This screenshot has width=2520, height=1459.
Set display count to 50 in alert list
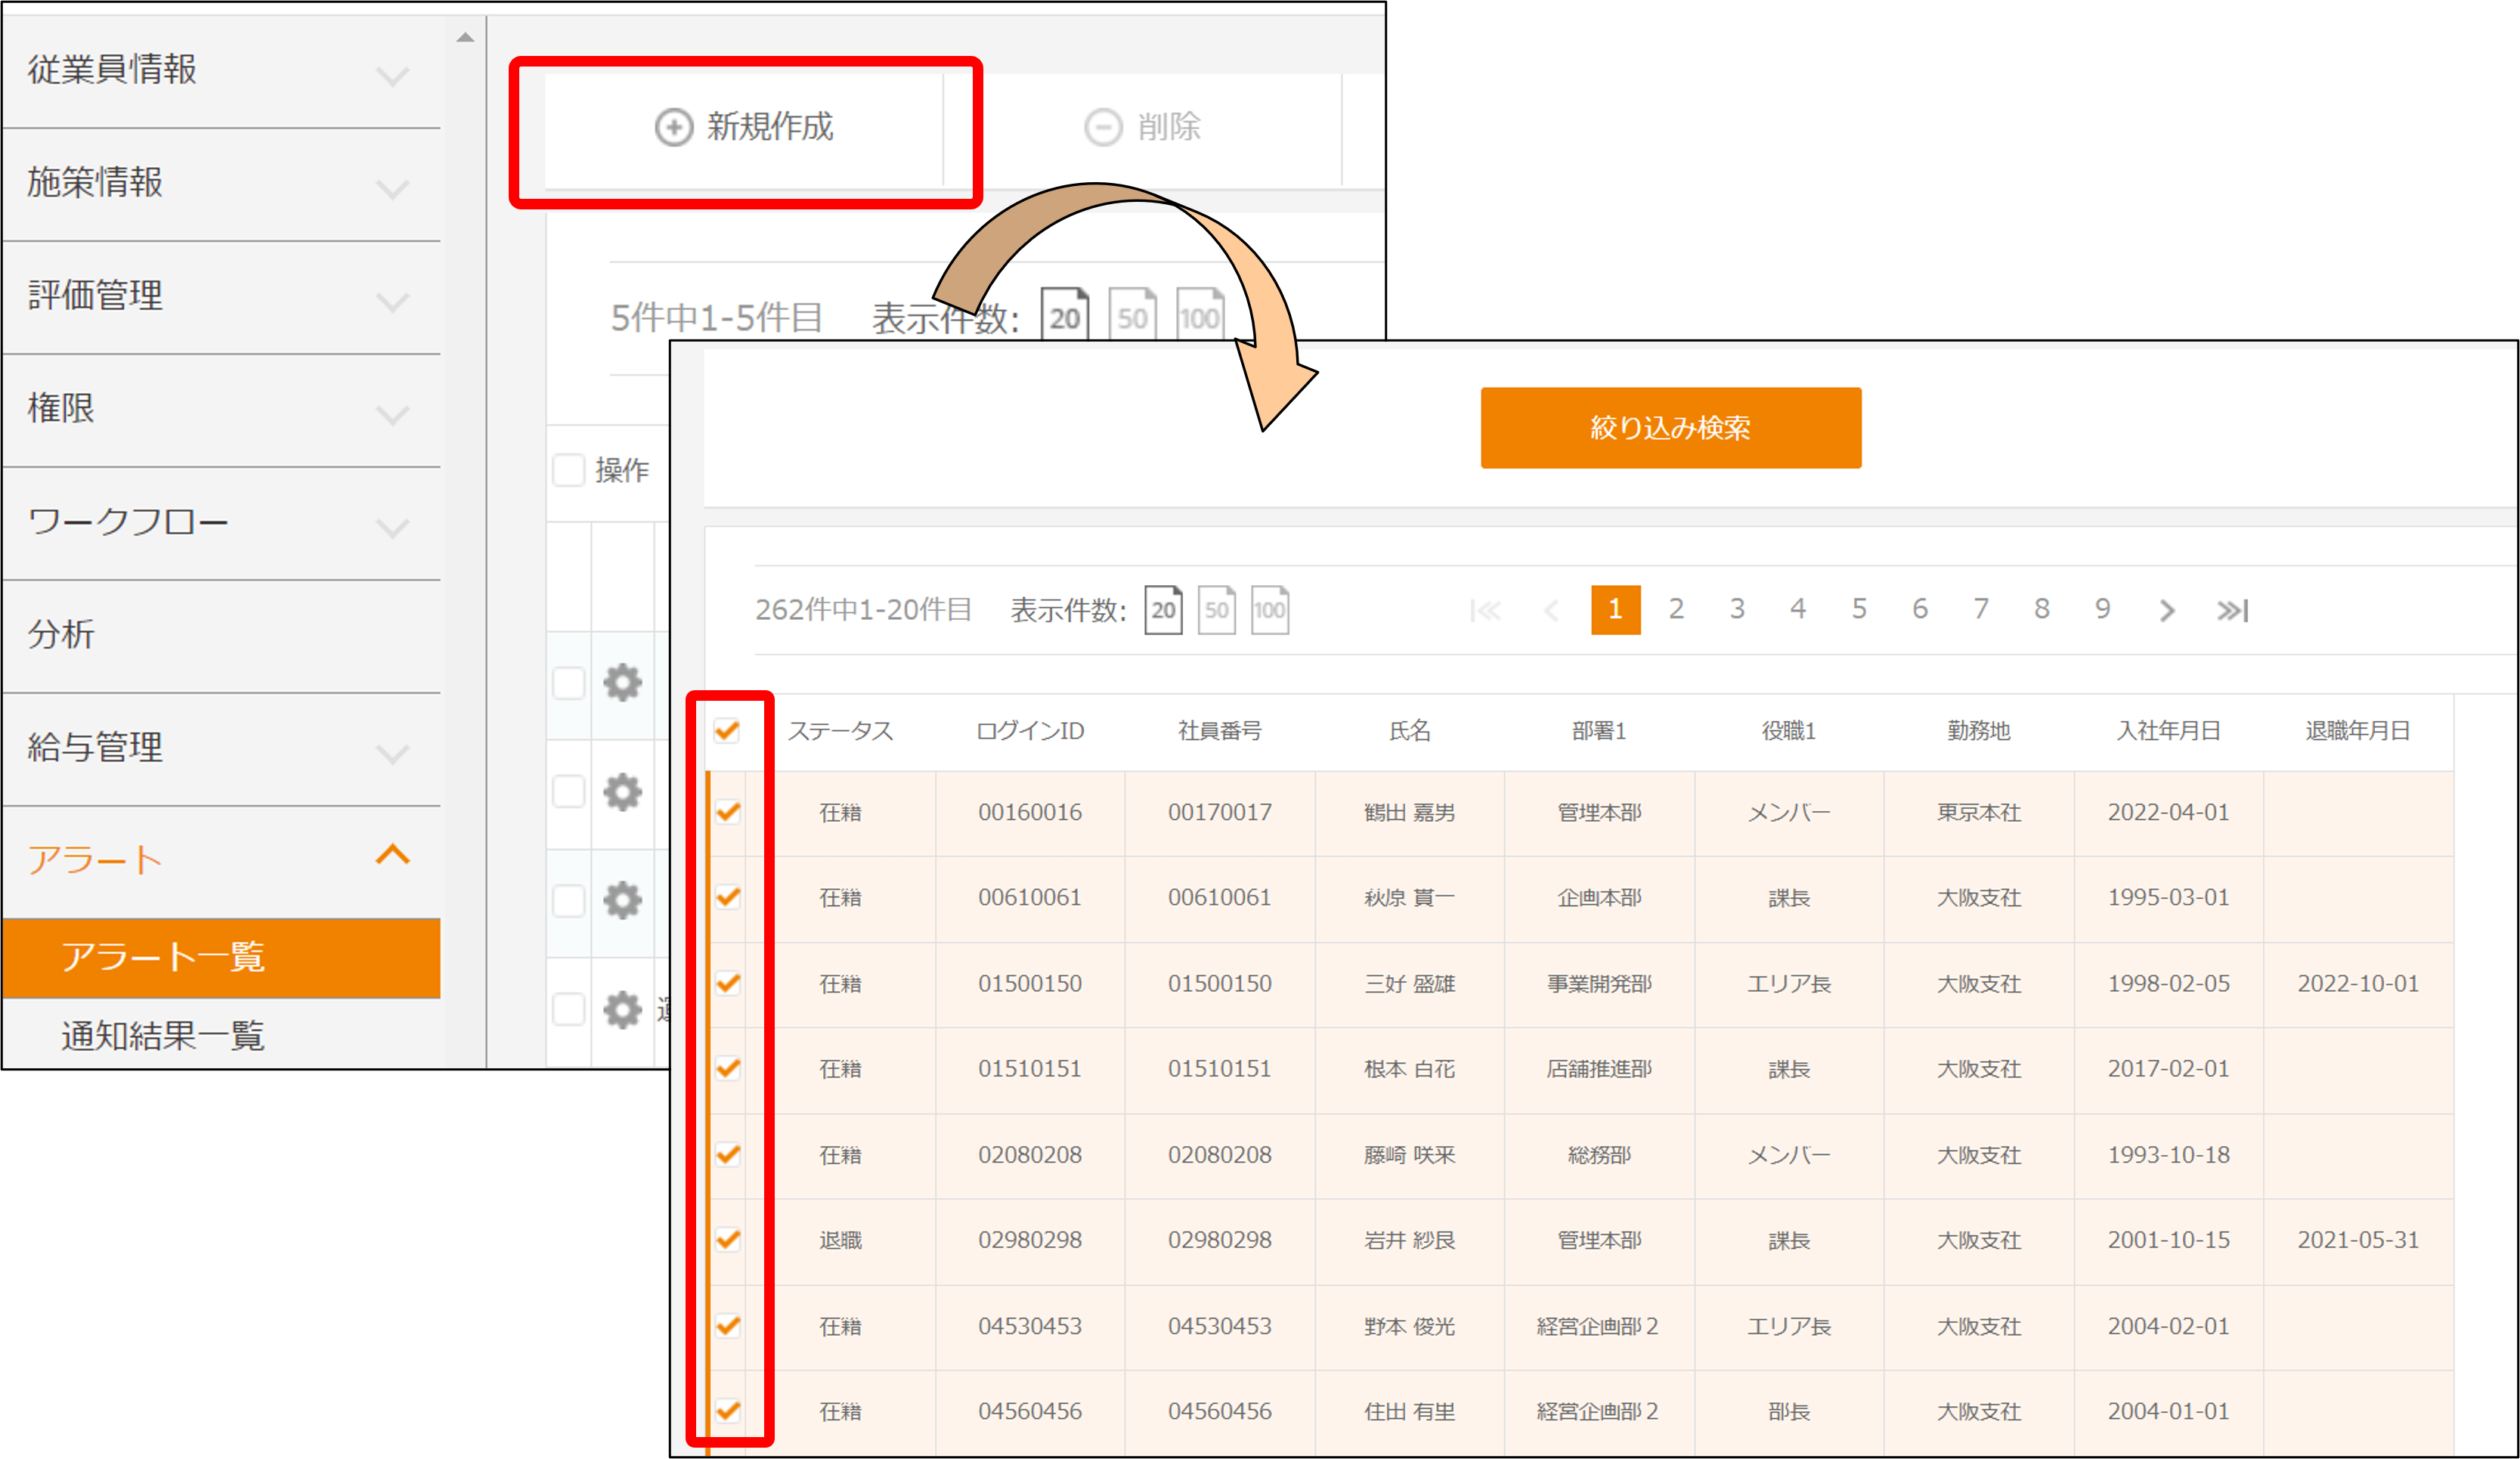coord(1132,315)
